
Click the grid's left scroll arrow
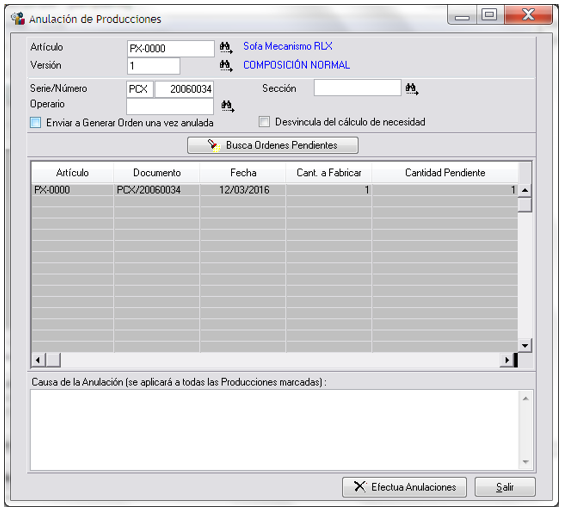[38, 360]
